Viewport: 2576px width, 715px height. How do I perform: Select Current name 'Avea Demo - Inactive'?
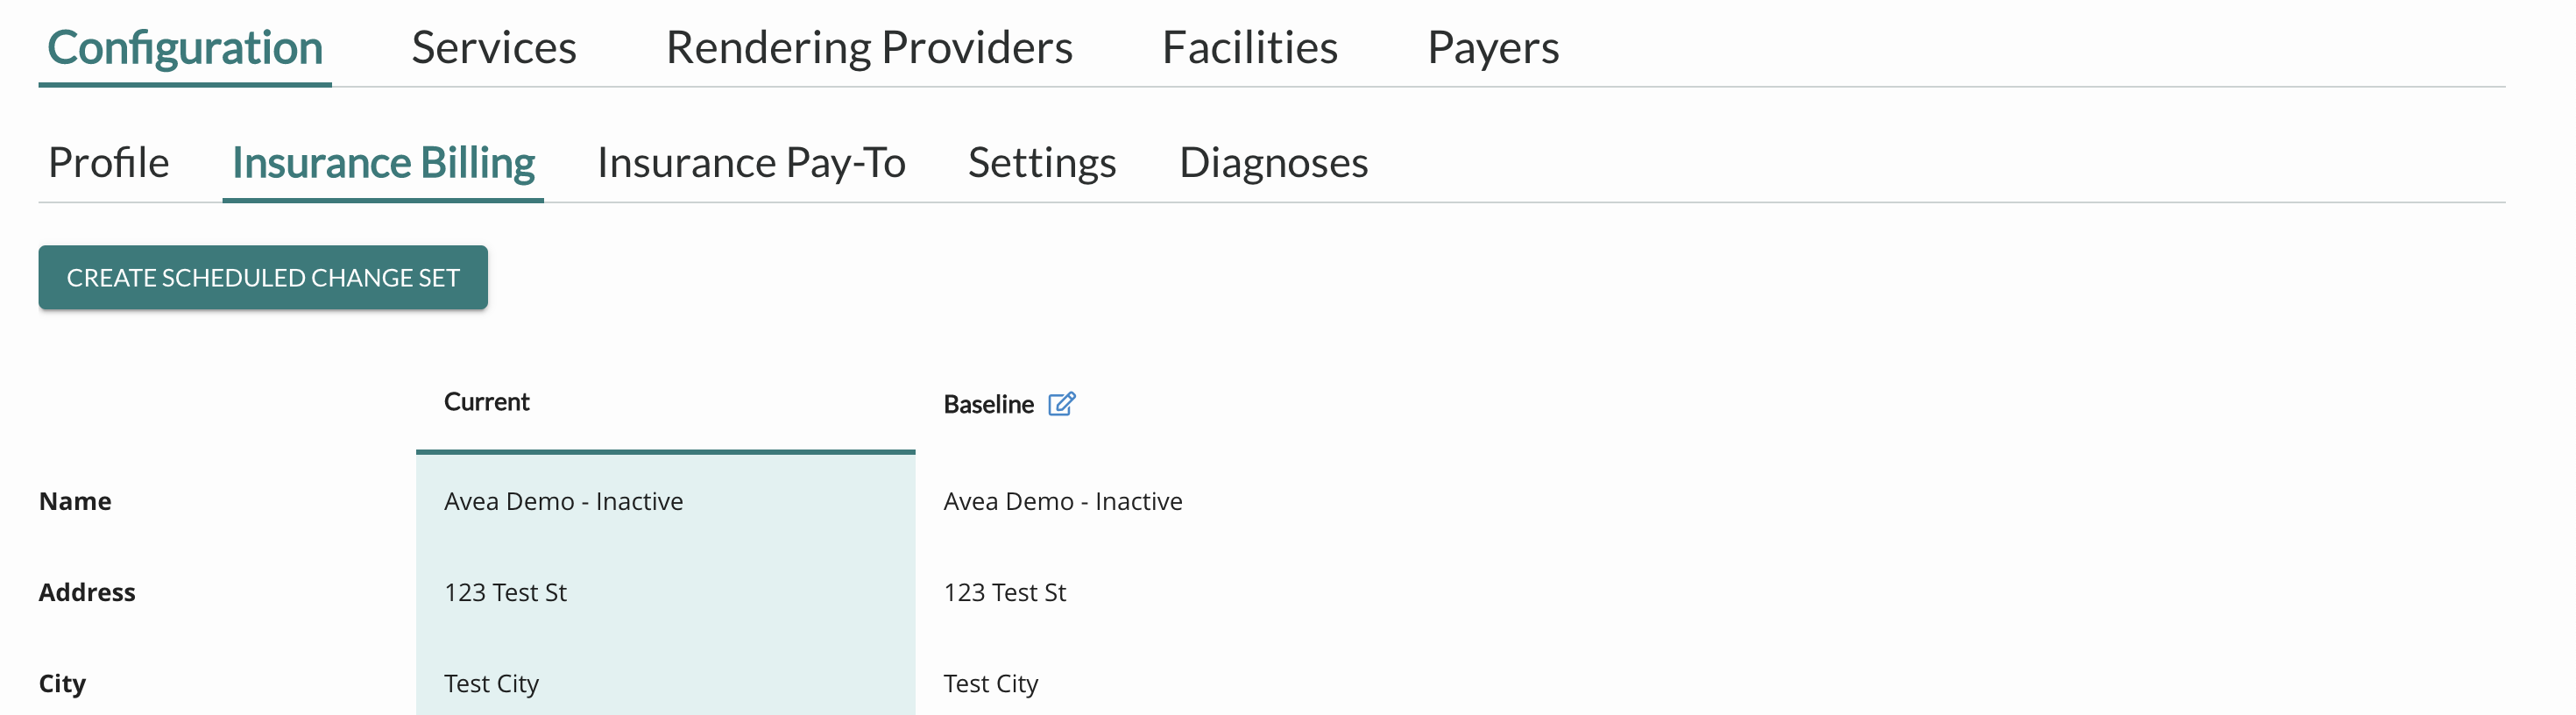[563, 501]
